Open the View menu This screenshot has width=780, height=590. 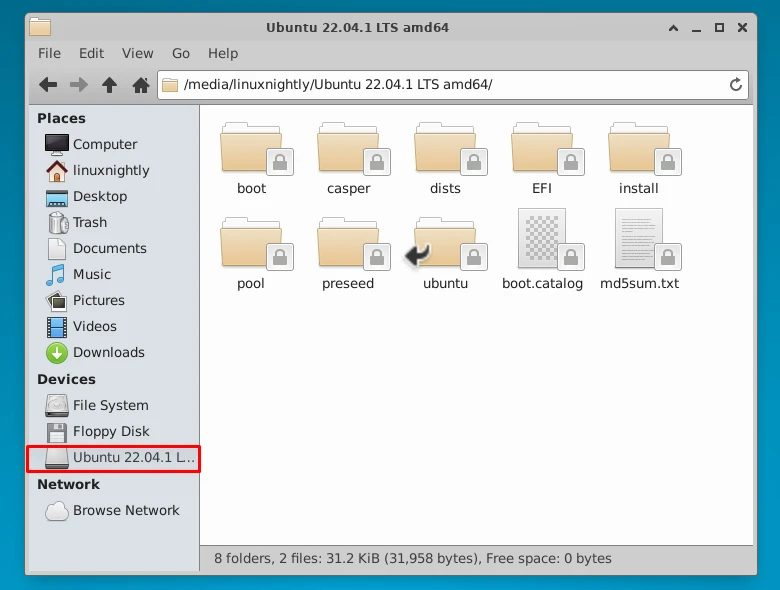pyautogui.click(x=138, y=53)
